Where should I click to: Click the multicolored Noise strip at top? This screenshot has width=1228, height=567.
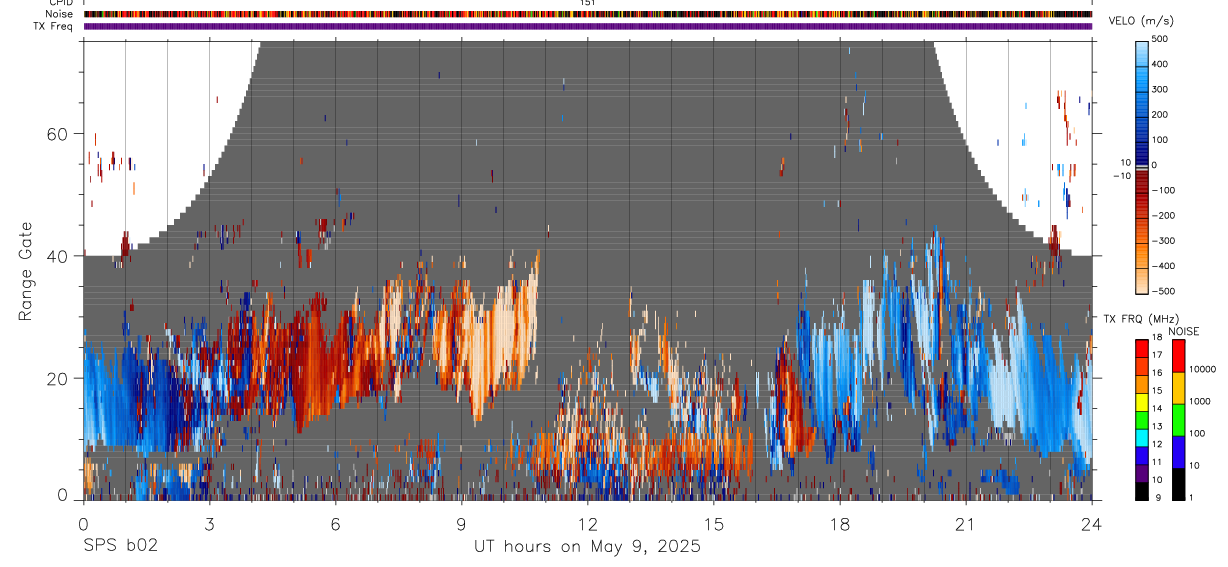point(587,14)
